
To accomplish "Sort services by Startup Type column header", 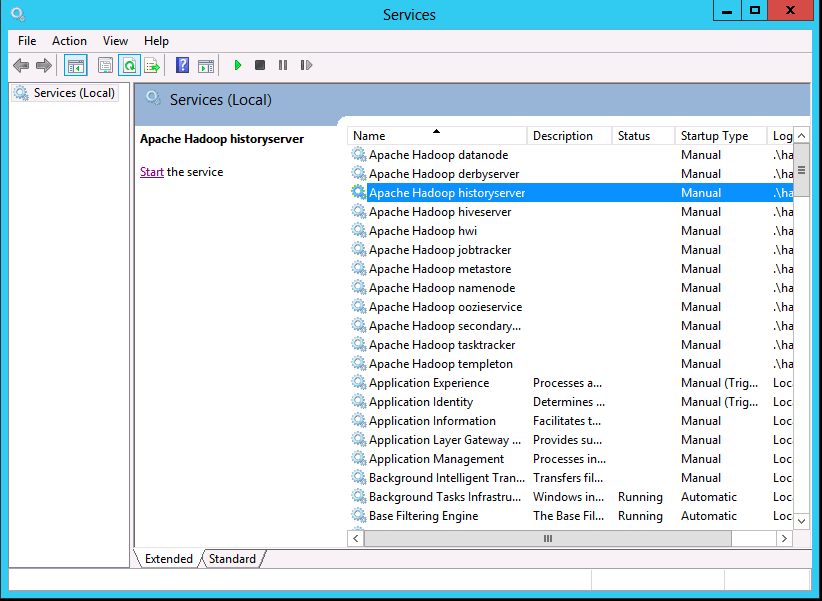I will [x=714, y=136].
